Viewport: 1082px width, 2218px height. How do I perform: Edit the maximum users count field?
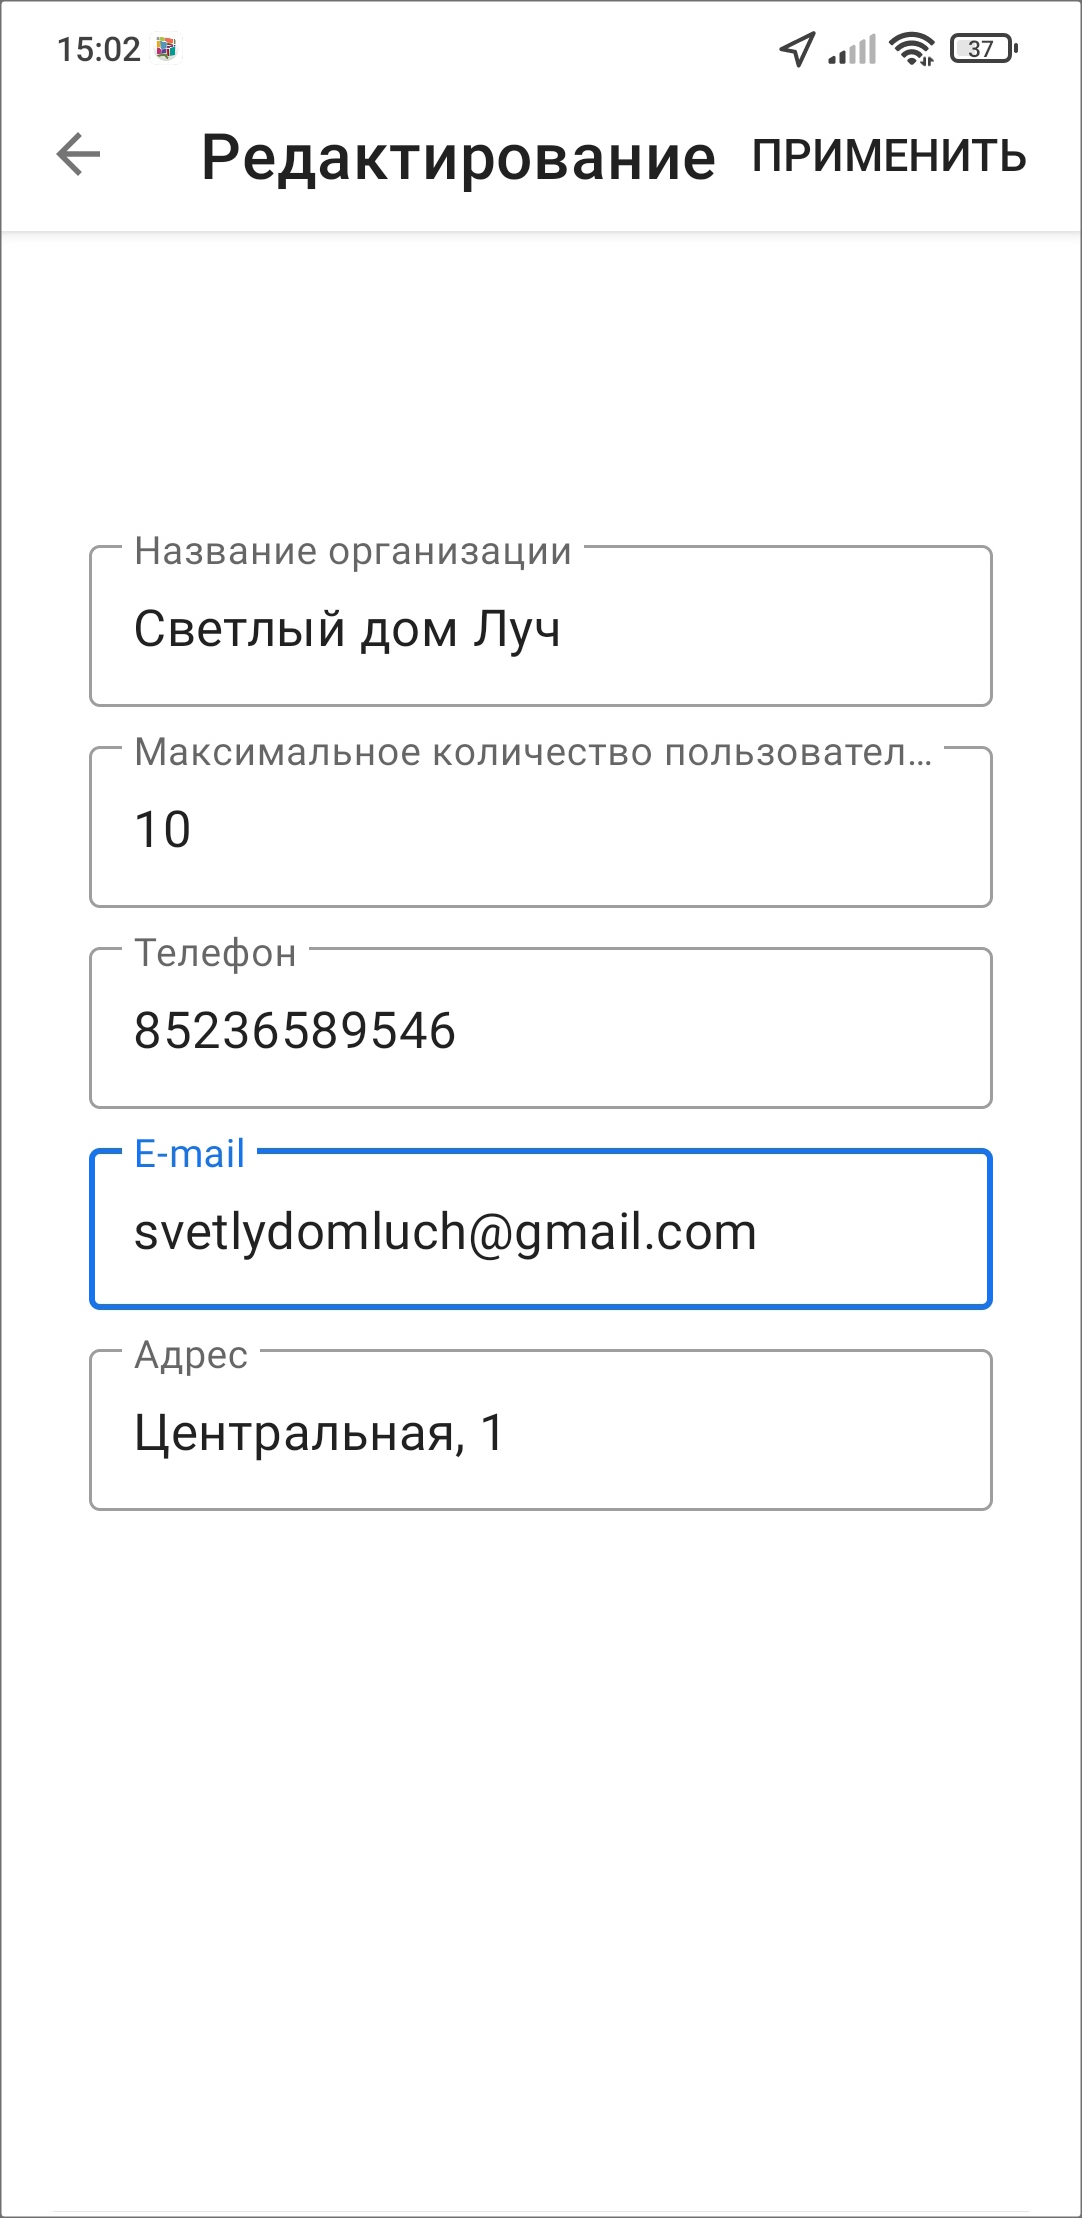click(540, 831)
